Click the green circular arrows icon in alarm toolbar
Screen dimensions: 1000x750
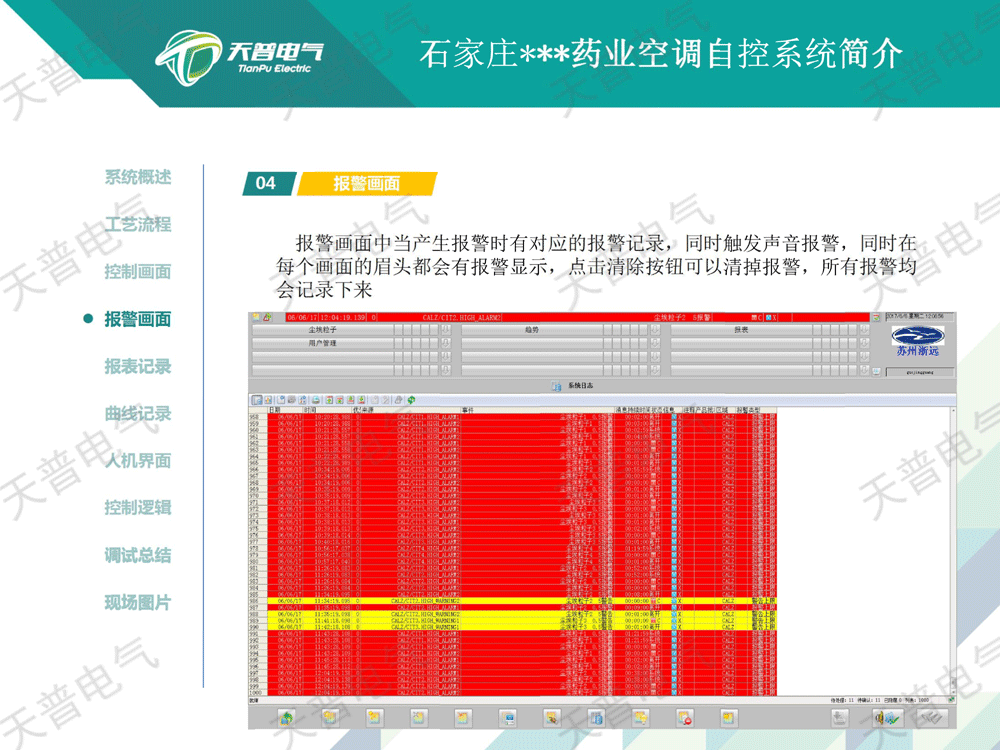tap(411, 400)
